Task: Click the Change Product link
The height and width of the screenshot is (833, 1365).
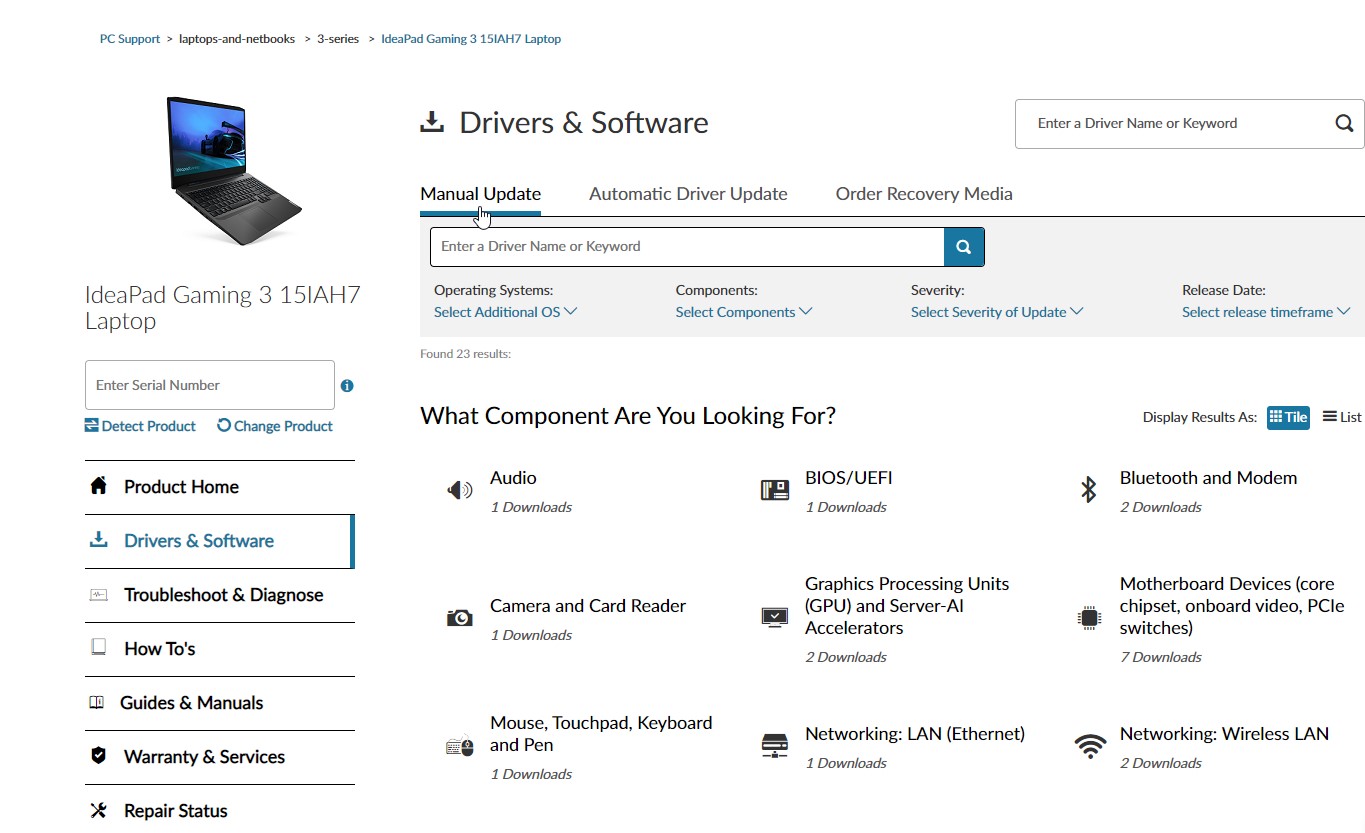Action: [x=275, y=426]
